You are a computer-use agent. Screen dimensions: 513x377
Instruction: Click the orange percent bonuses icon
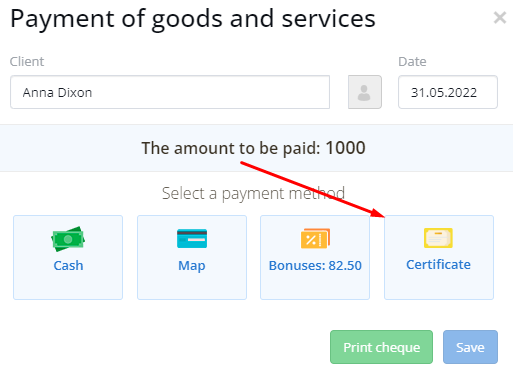315,238
